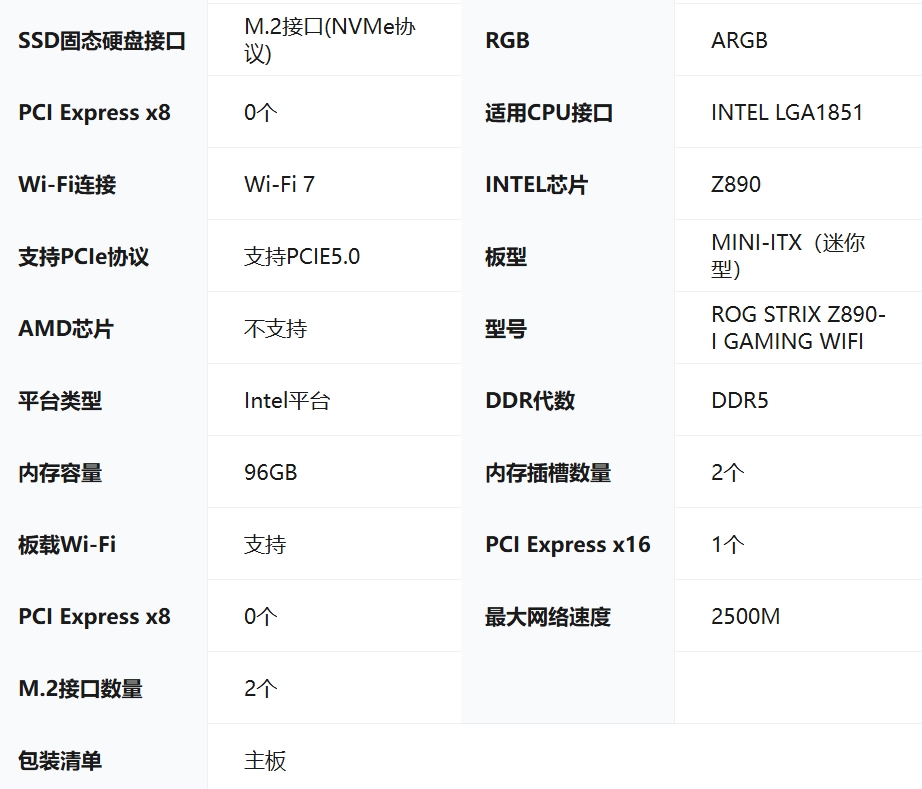Click the 支持 value beside 板载Wi-Fi
This screenshot has width=922, height=789.
click(265, 545)
